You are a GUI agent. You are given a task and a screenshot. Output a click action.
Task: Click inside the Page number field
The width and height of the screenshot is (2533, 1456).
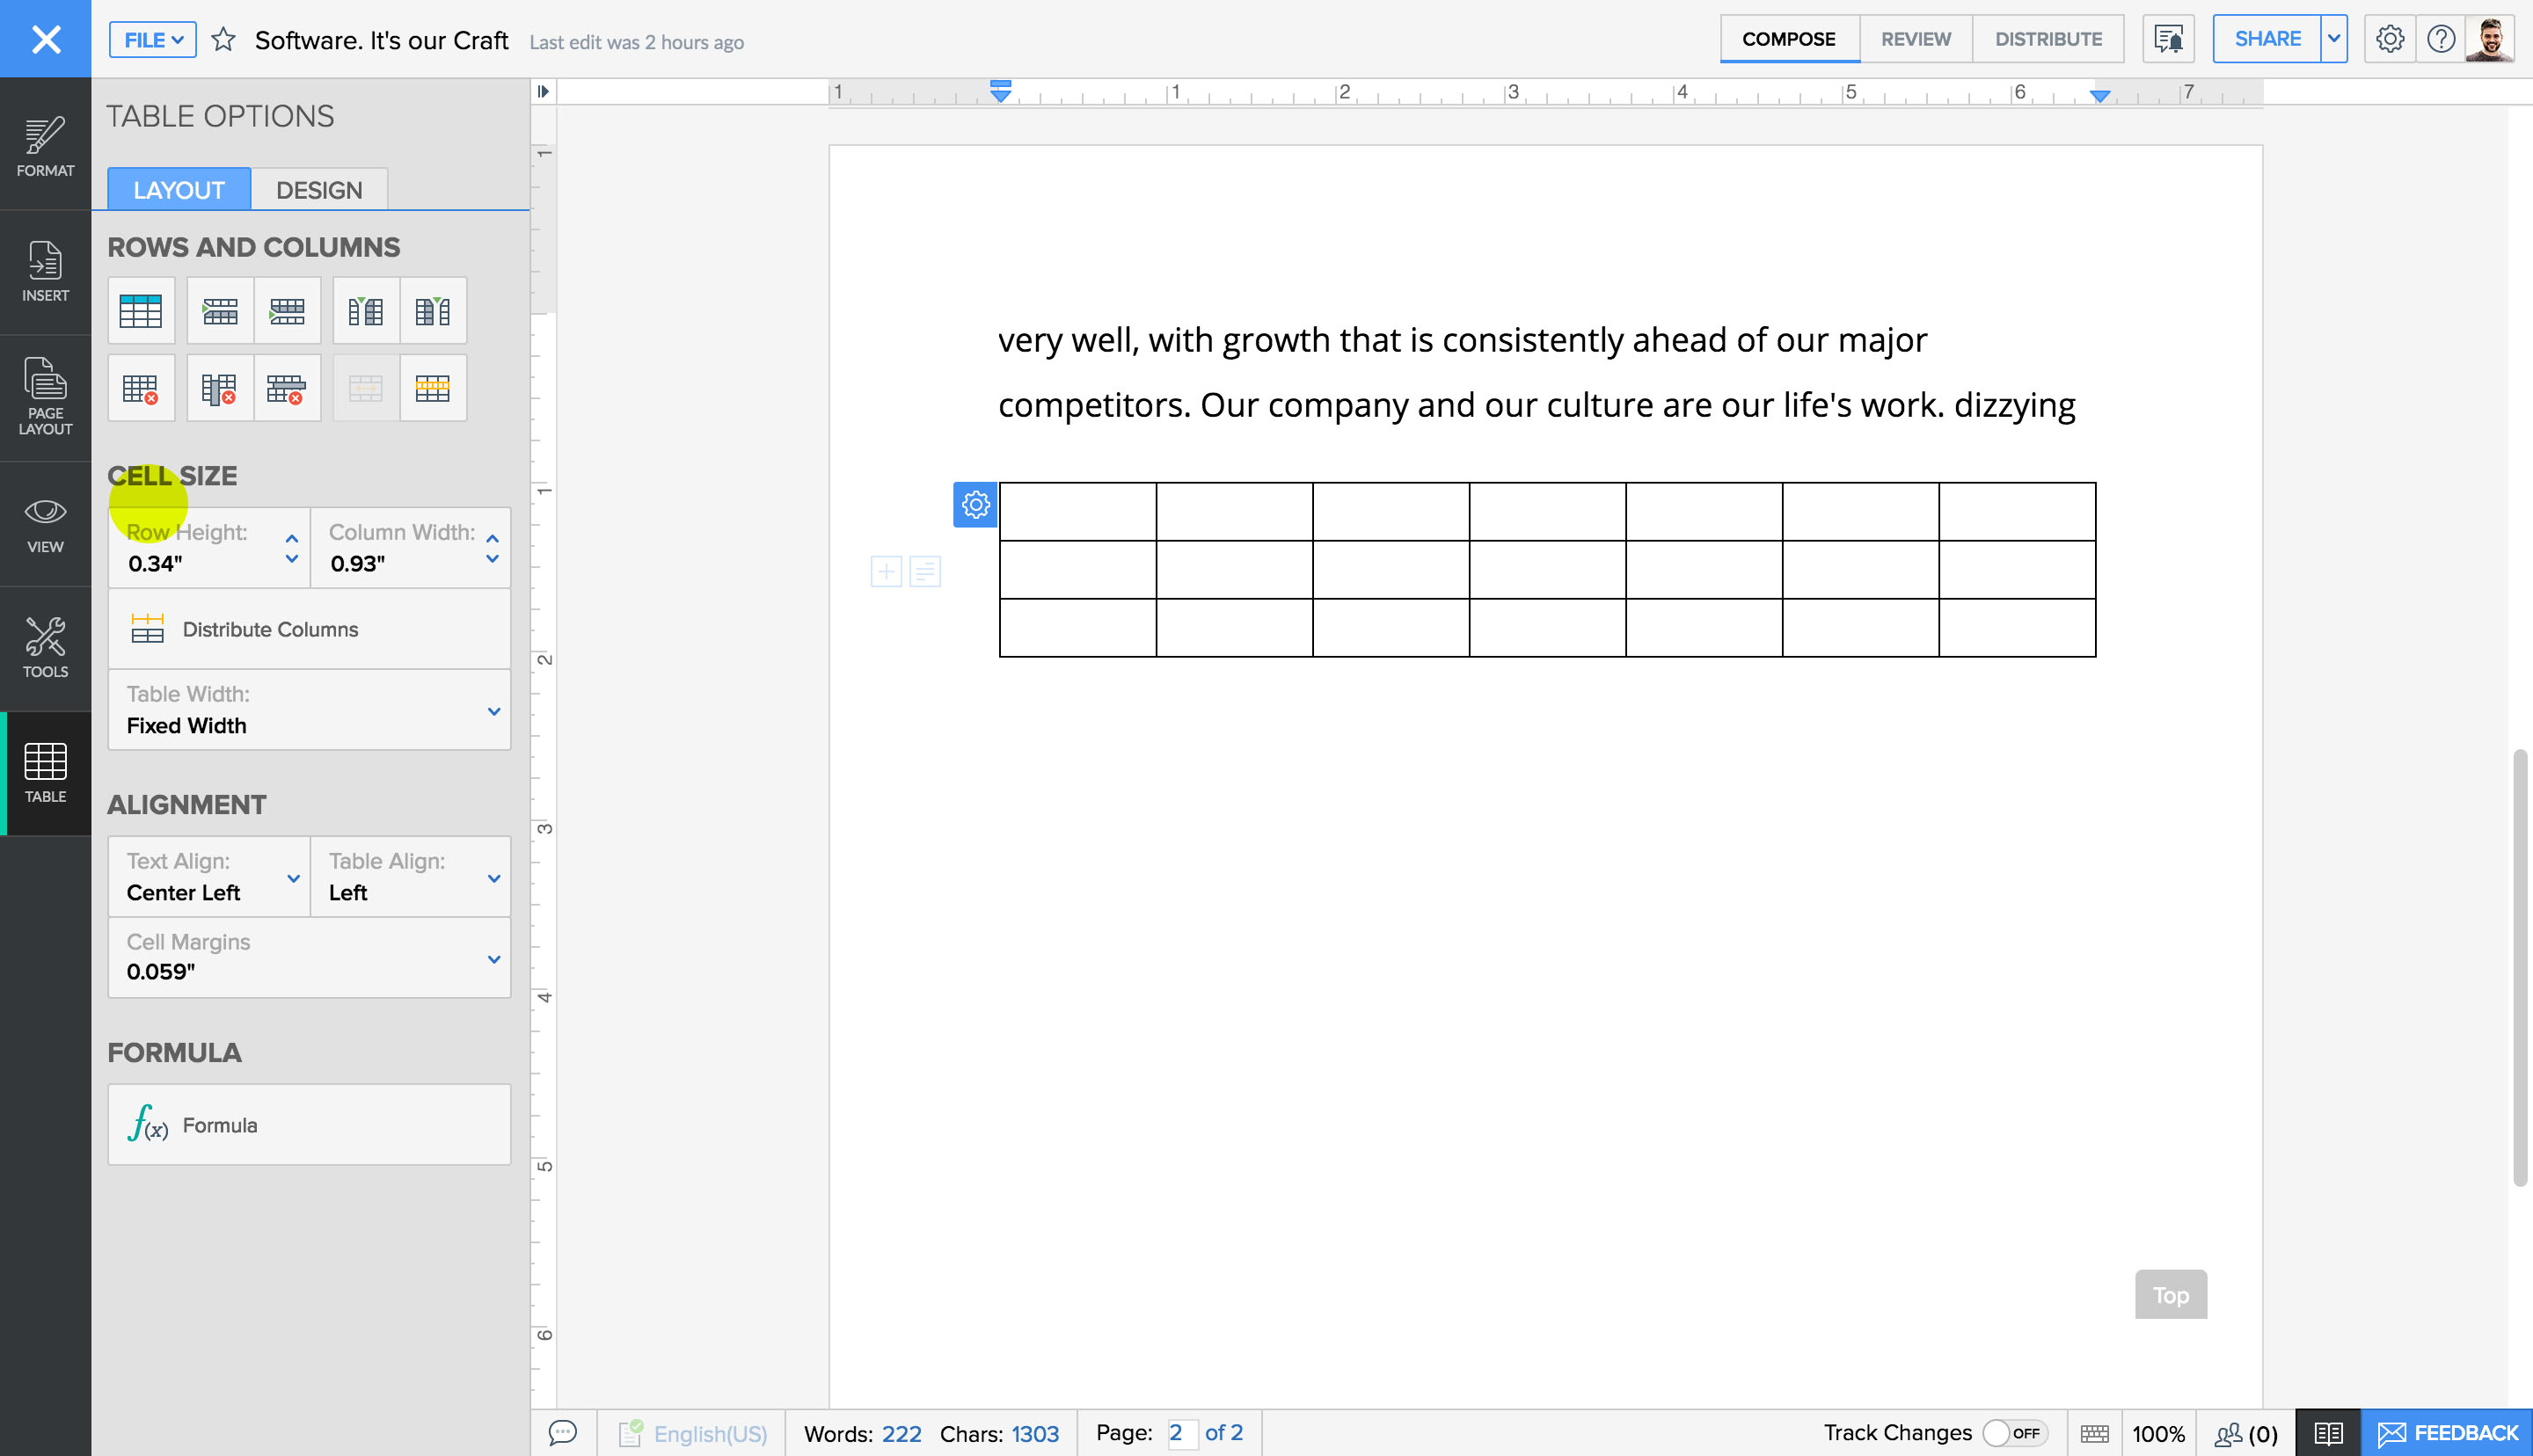coord(1182,1432)
